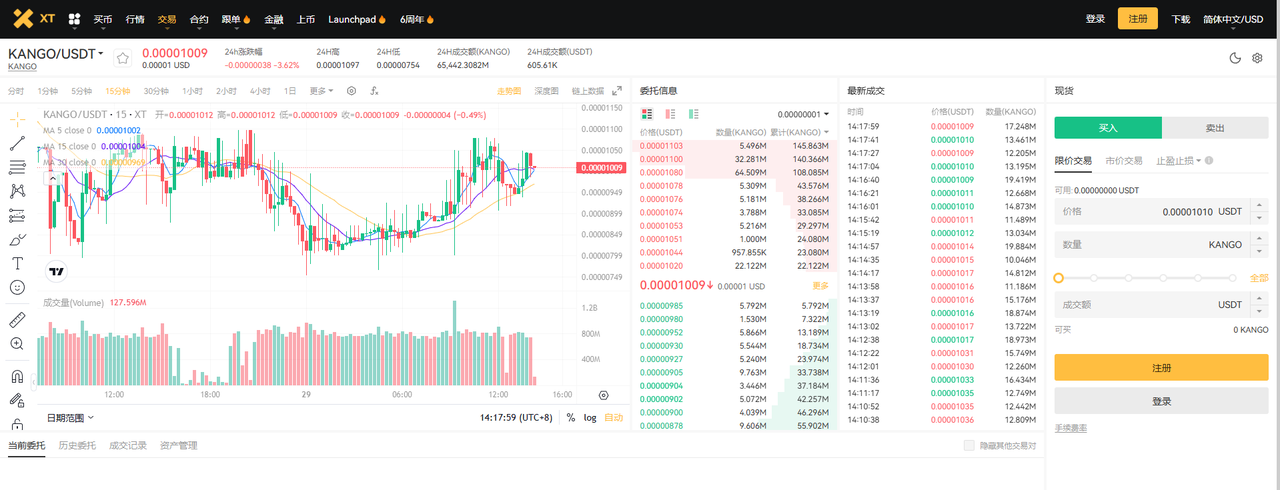Select the brush drawing tool
The height and width of the screenshot is (490, 1280).
[17, 239]
